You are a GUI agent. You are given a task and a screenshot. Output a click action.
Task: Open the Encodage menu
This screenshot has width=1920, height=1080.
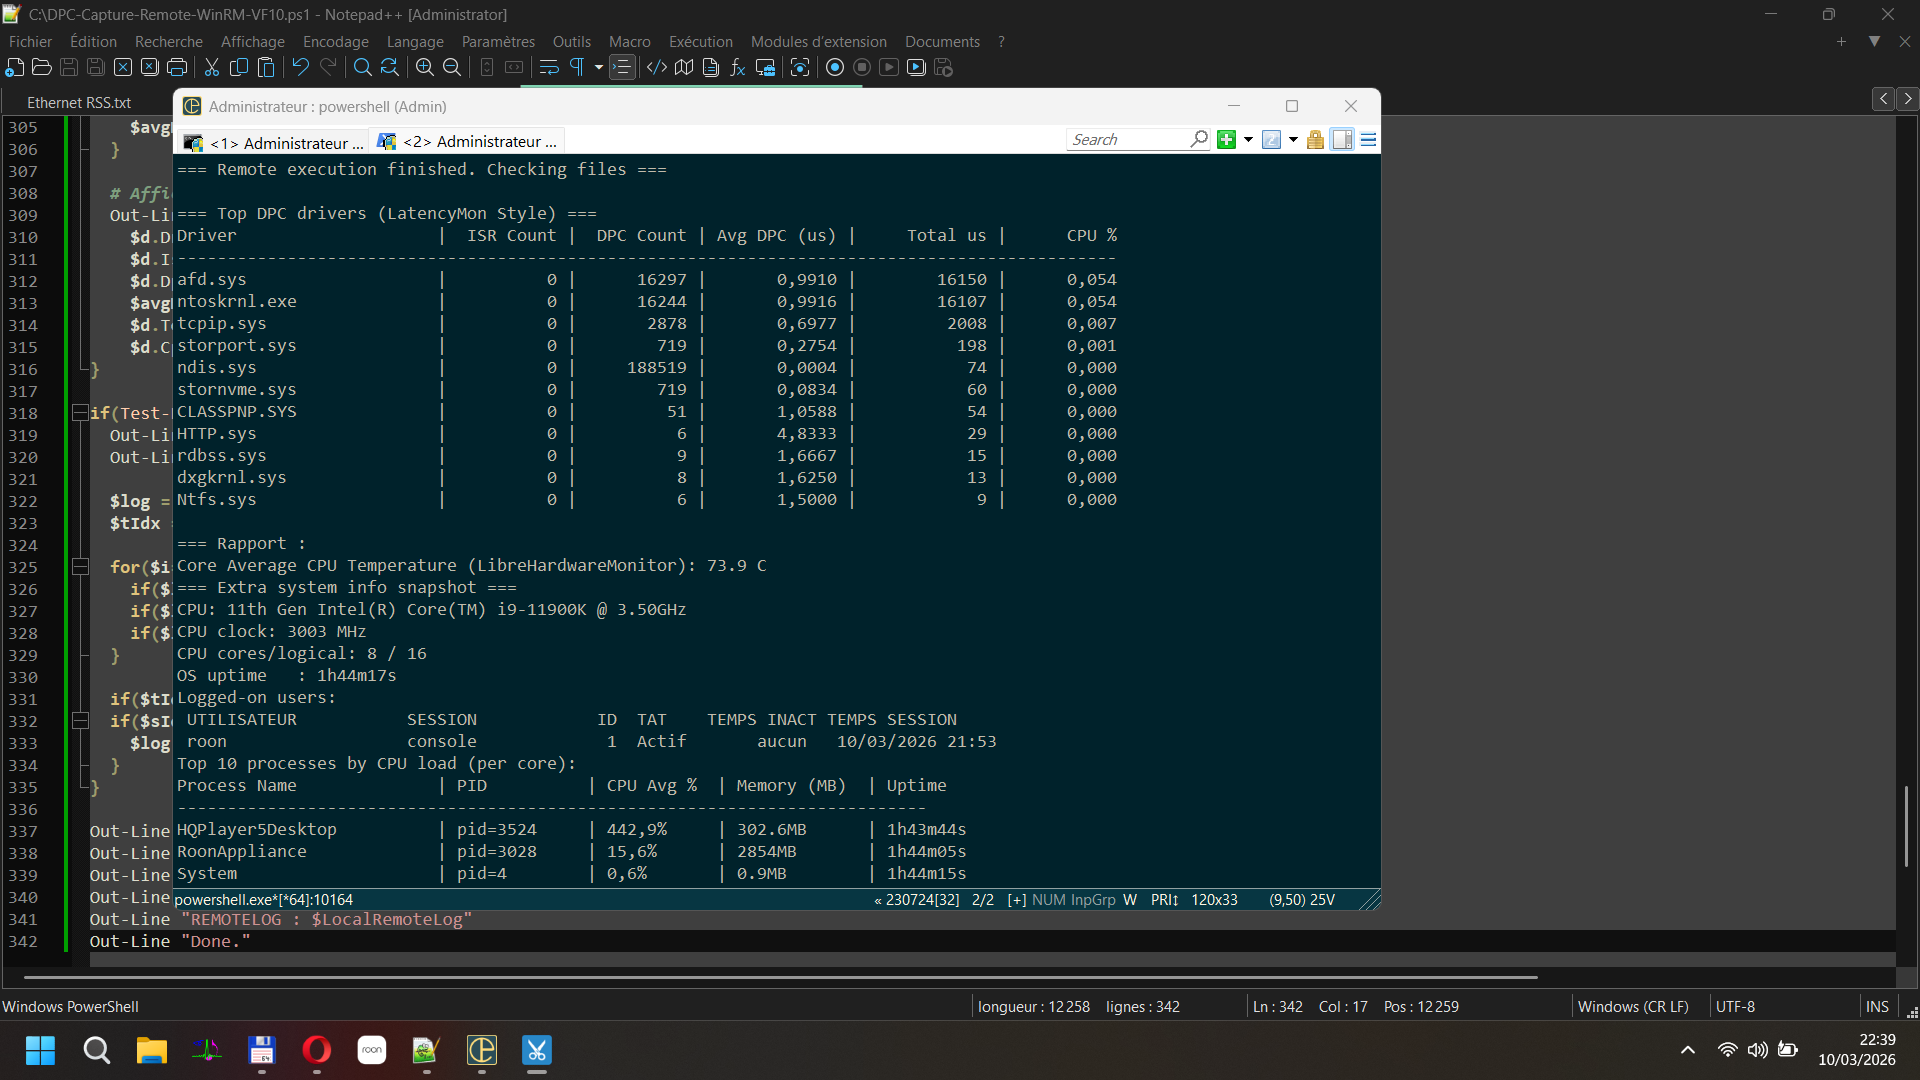click(x=335, y=42)
